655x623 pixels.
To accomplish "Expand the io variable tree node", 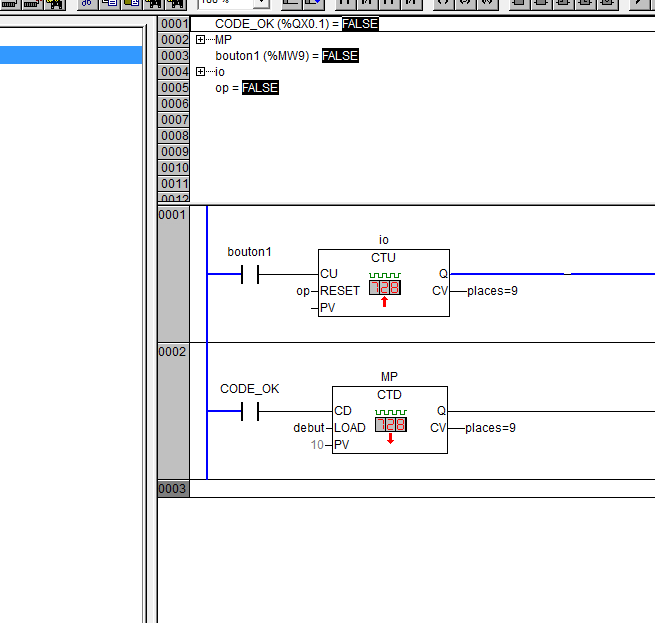I will [200, 72].
